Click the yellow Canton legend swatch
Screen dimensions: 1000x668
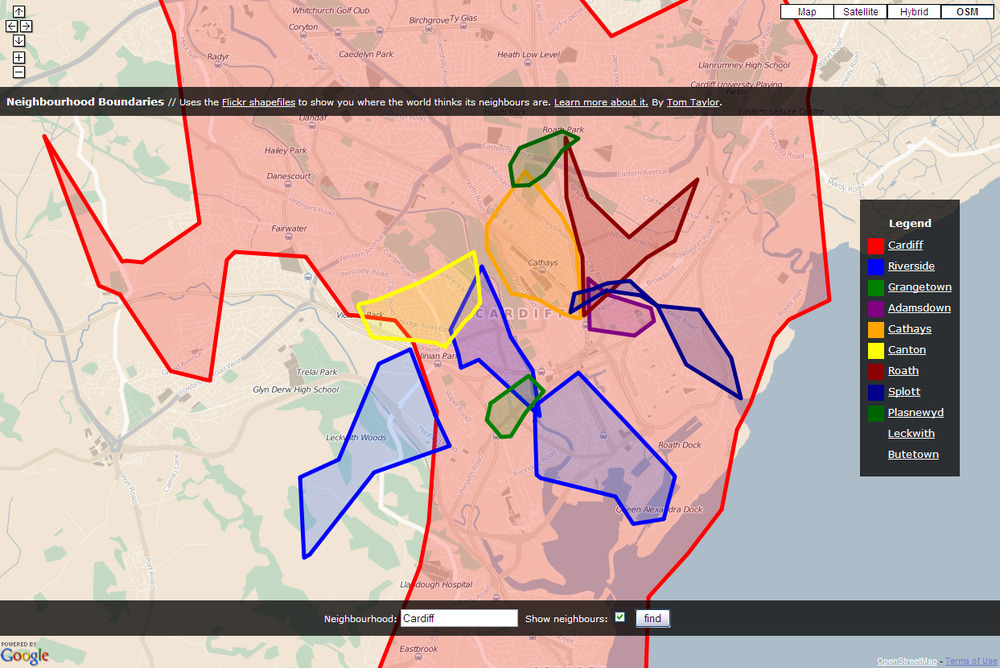[875, 350]
